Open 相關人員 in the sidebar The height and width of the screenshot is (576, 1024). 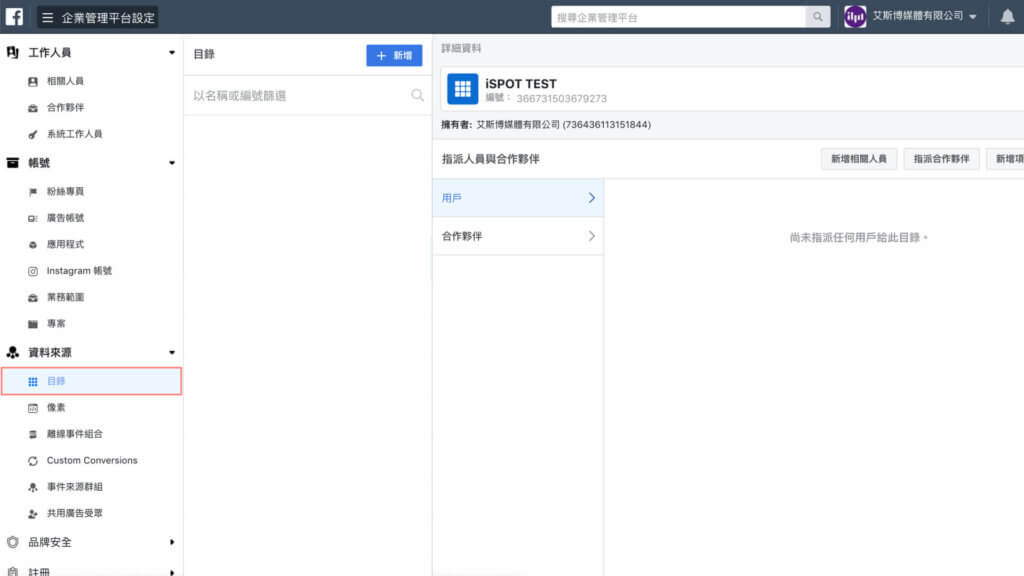click(65, 81)
